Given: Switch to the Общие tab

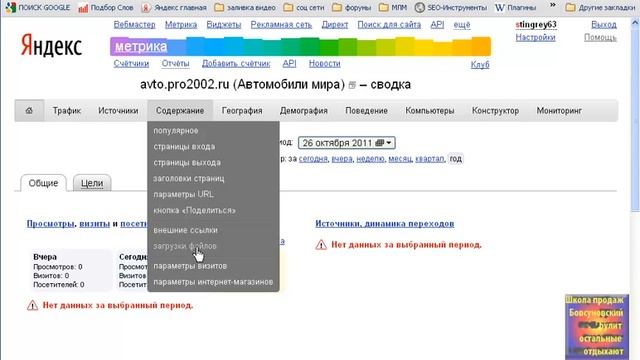Looking at the screenshot, I should click(43, 183).
